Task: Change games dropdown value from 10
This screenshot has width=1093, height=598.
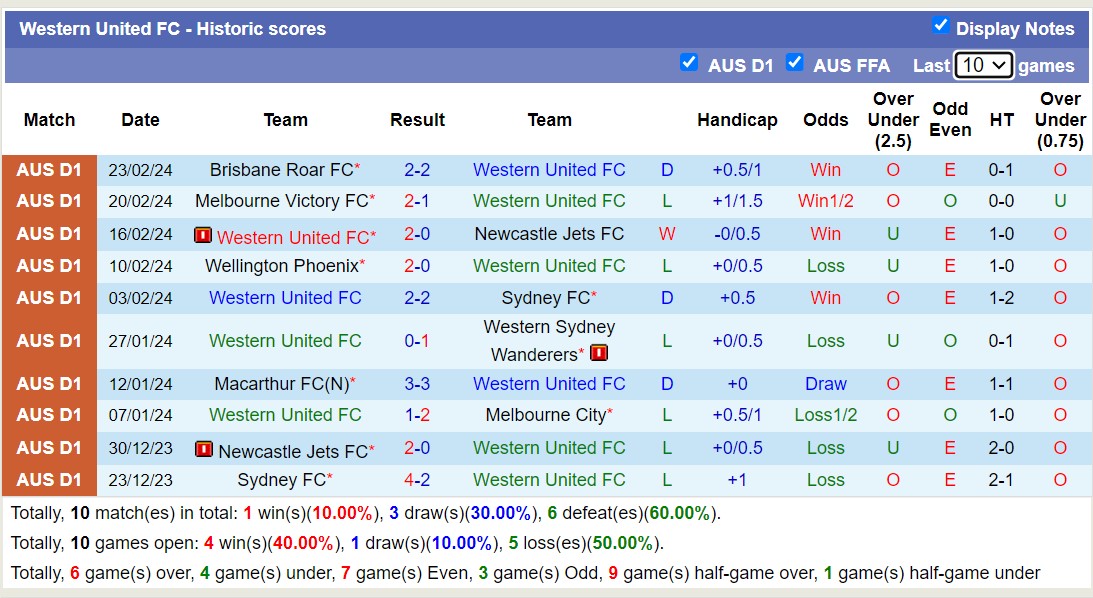Action: (x=983, y=64)
